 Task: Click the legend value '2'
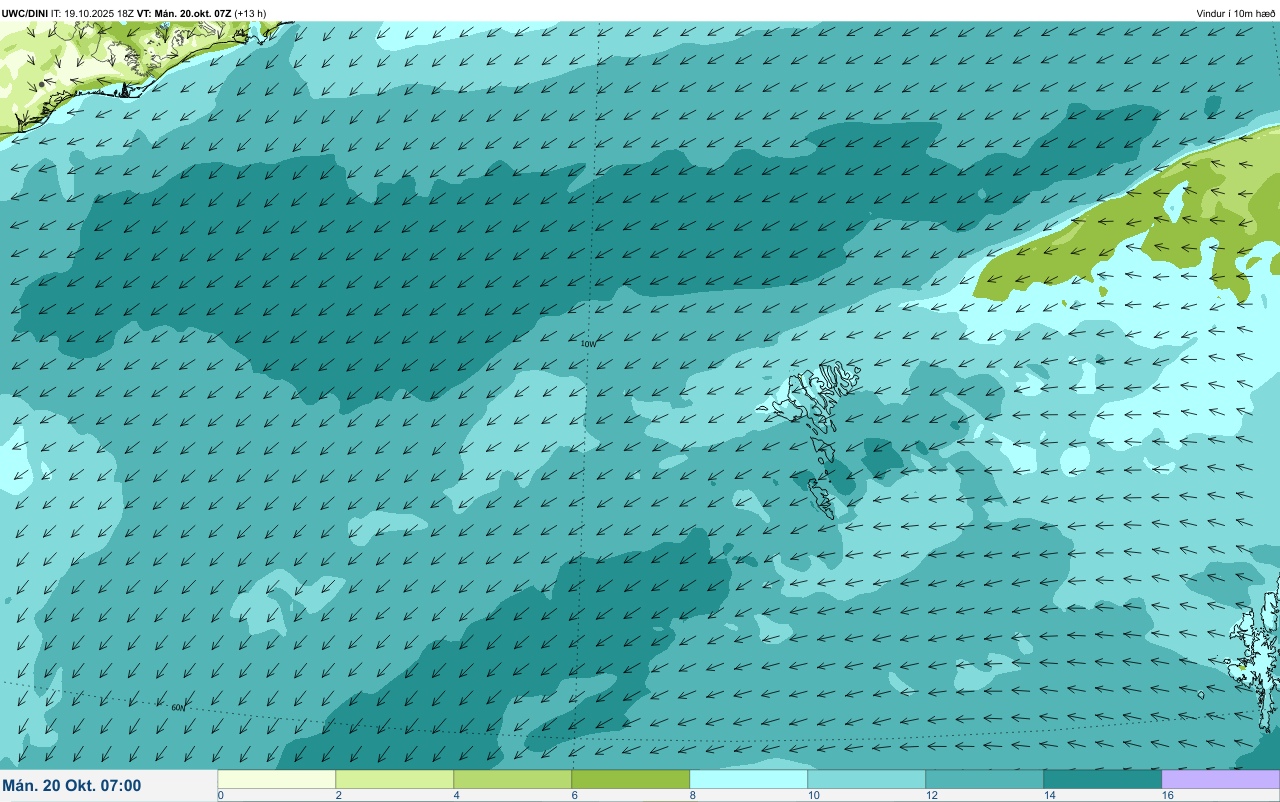pos(338,795)
